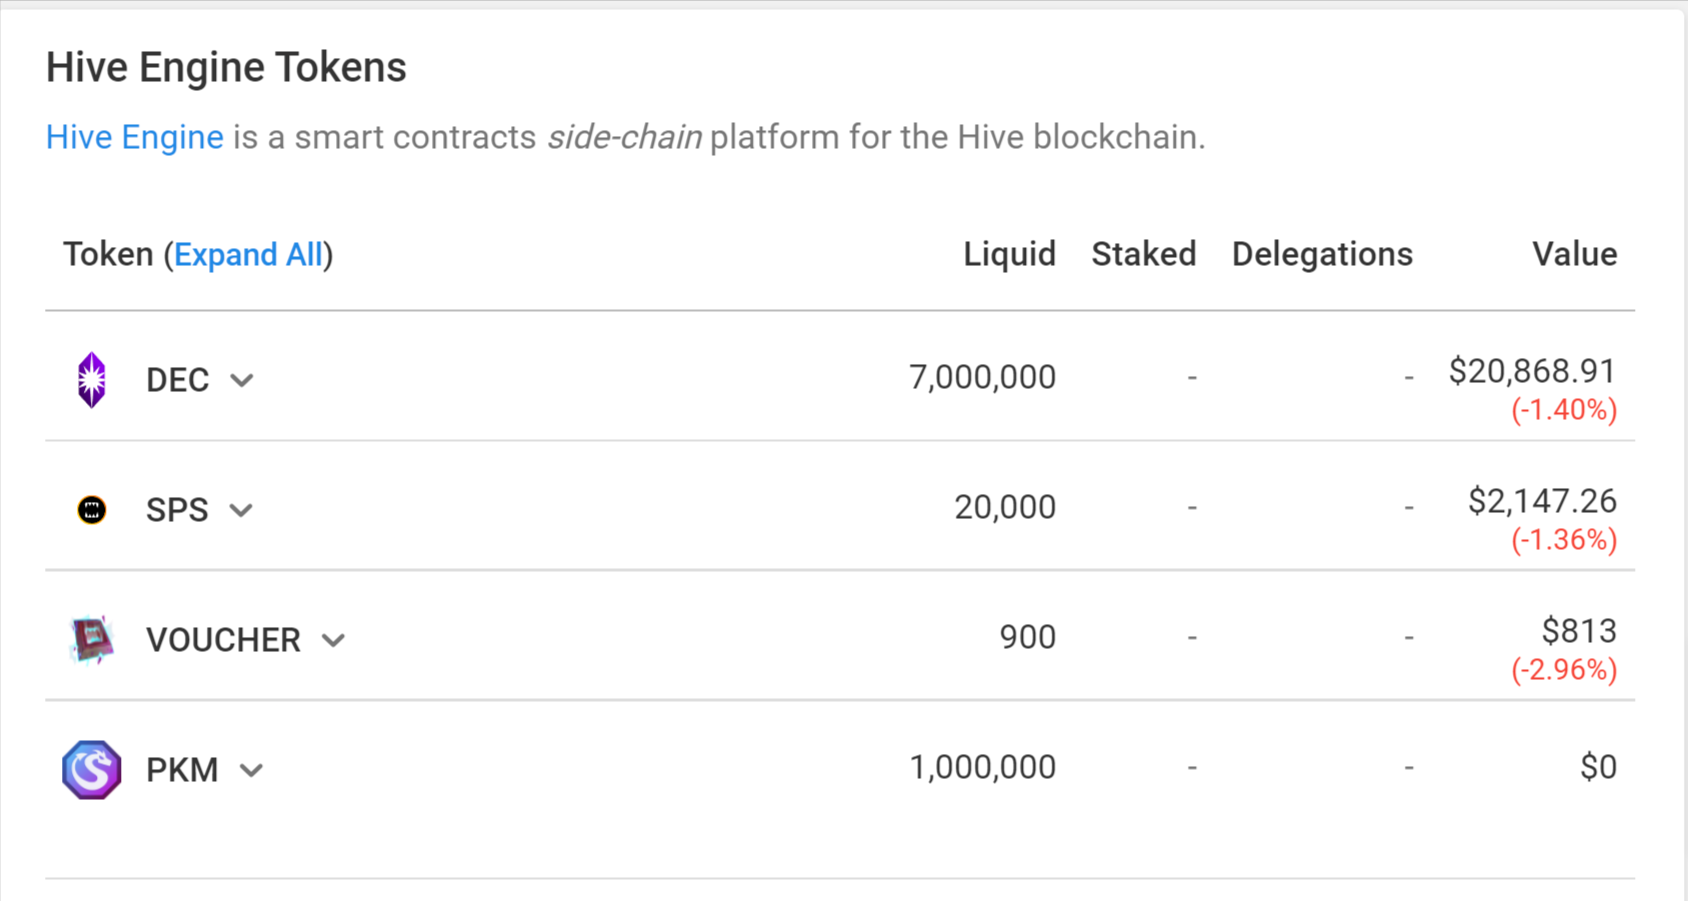
Task: Click the Expand All link
Action: point(249,255)
